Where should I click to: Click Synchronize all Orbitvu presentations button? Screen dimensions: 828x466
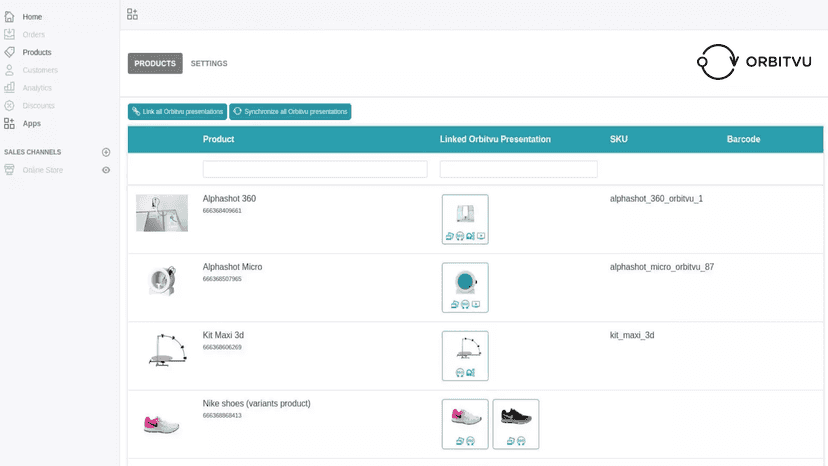pos(290,111)
